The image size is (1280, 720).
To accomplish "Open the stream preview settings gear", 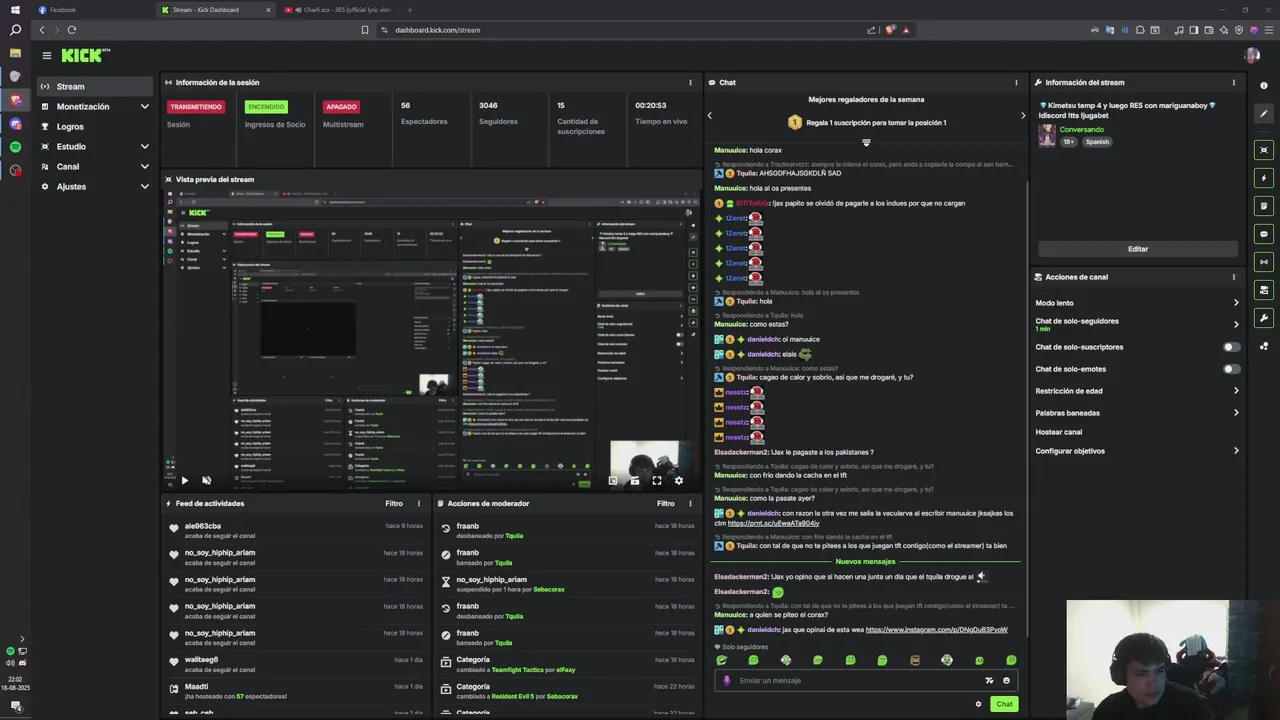I will point(679,481).
